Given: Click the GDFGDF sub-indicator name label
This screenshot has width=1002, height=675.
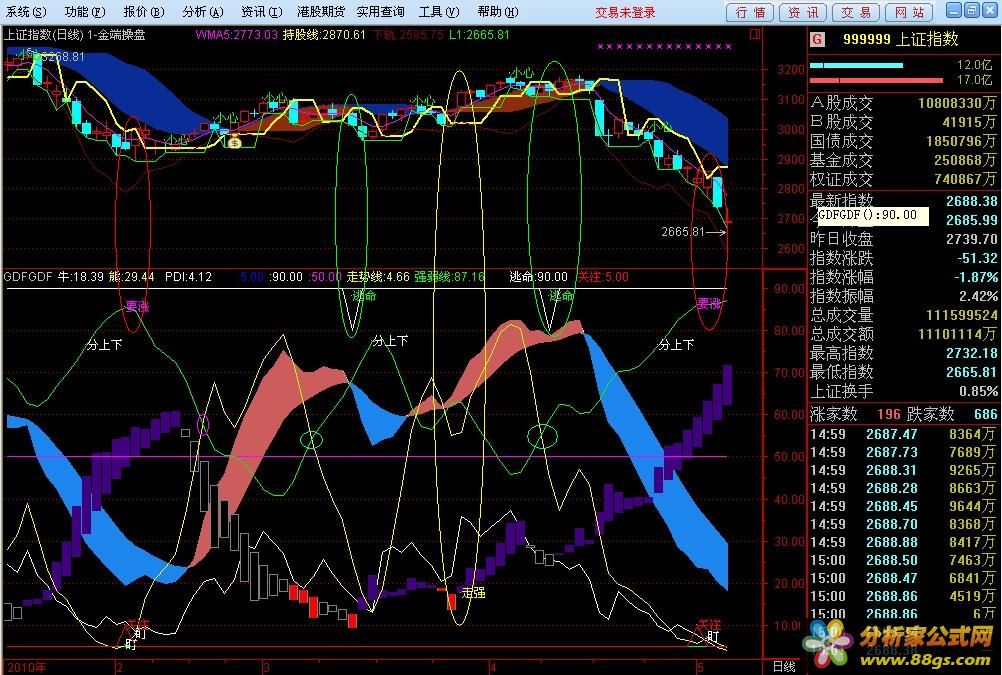Looking at the screenshot, I should [28, 277].
